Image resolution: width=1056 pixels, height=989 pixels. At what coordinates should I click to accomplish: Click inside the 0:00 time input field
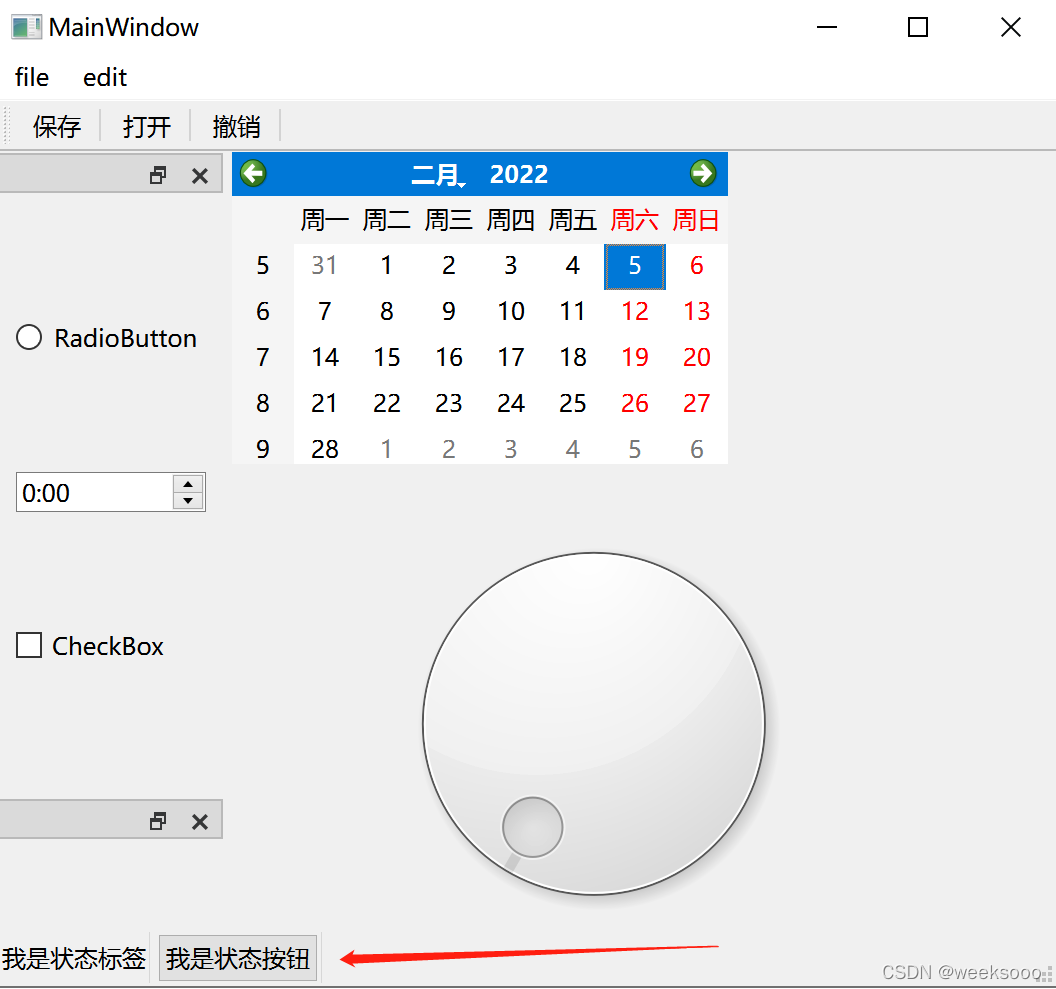(x=90, y=492)
